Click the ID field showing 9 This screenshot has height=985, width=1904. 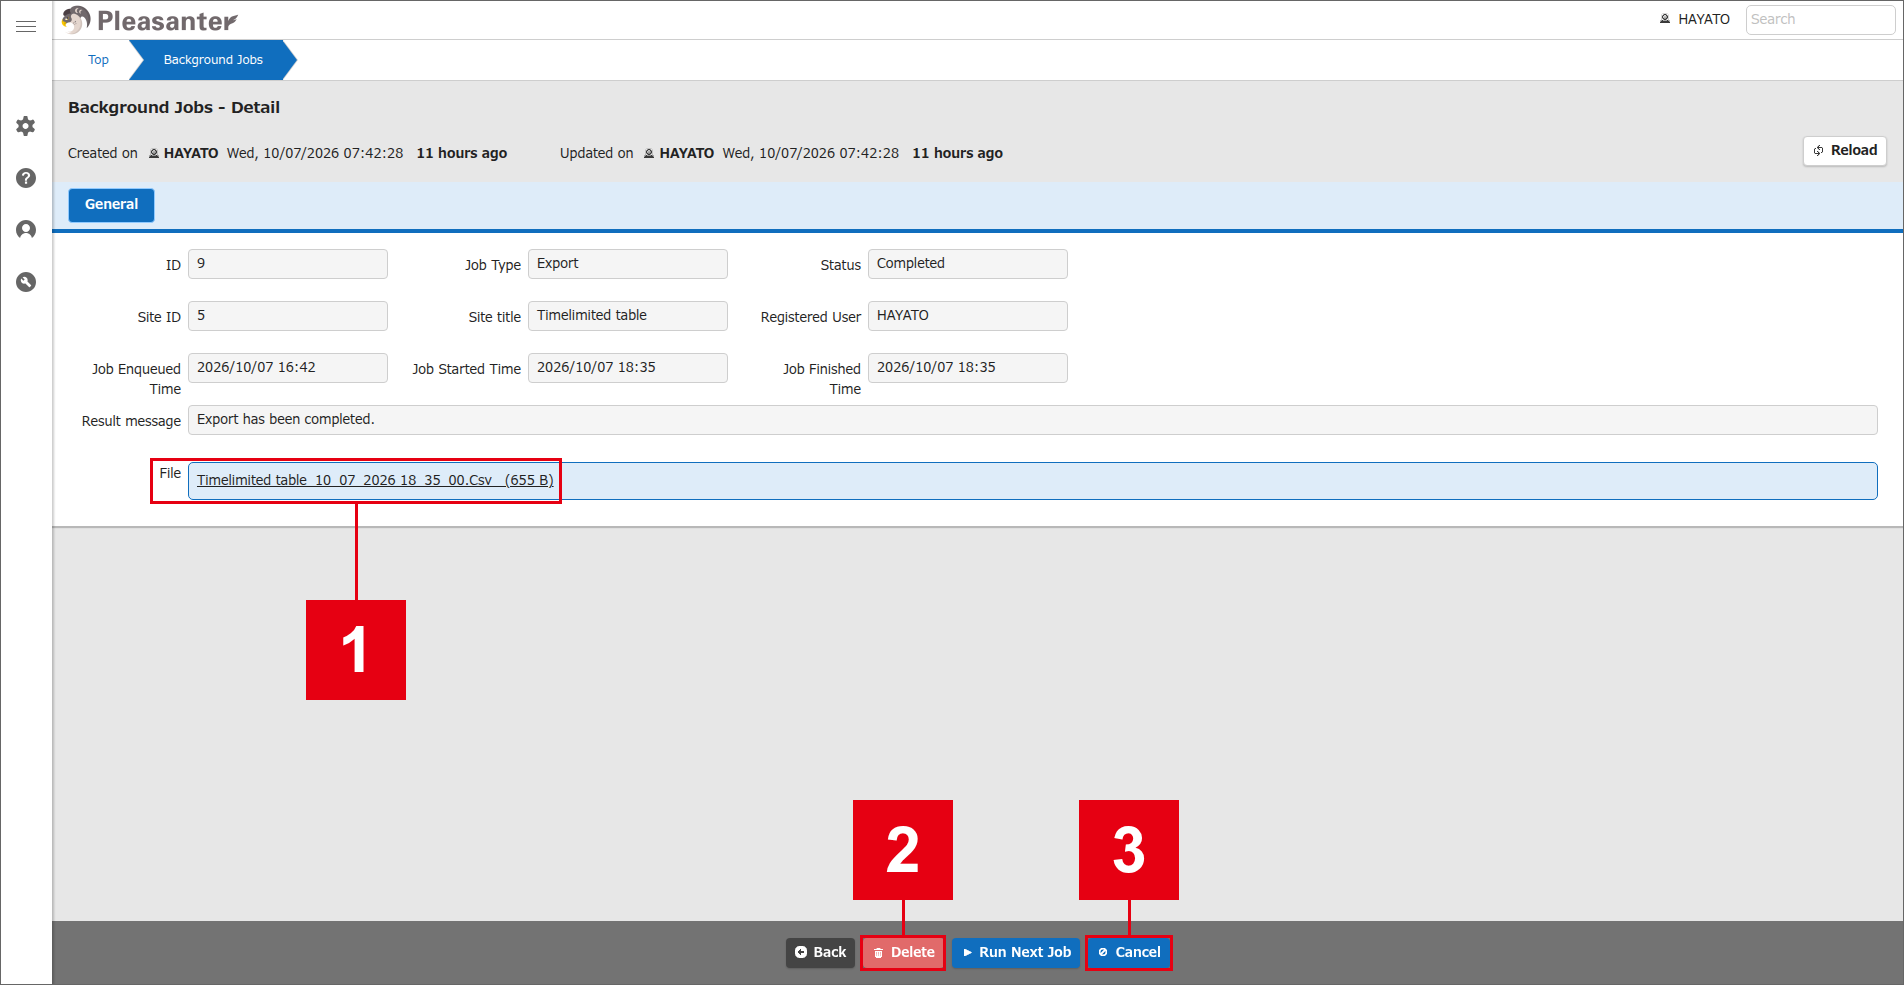click(288, 264)
